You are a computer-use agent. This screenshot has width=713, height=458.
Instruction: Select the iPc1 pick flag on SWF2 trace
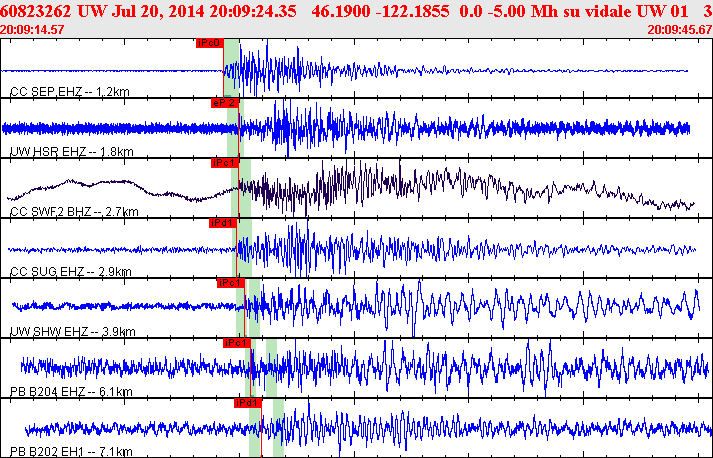click(x=225, y=163)
